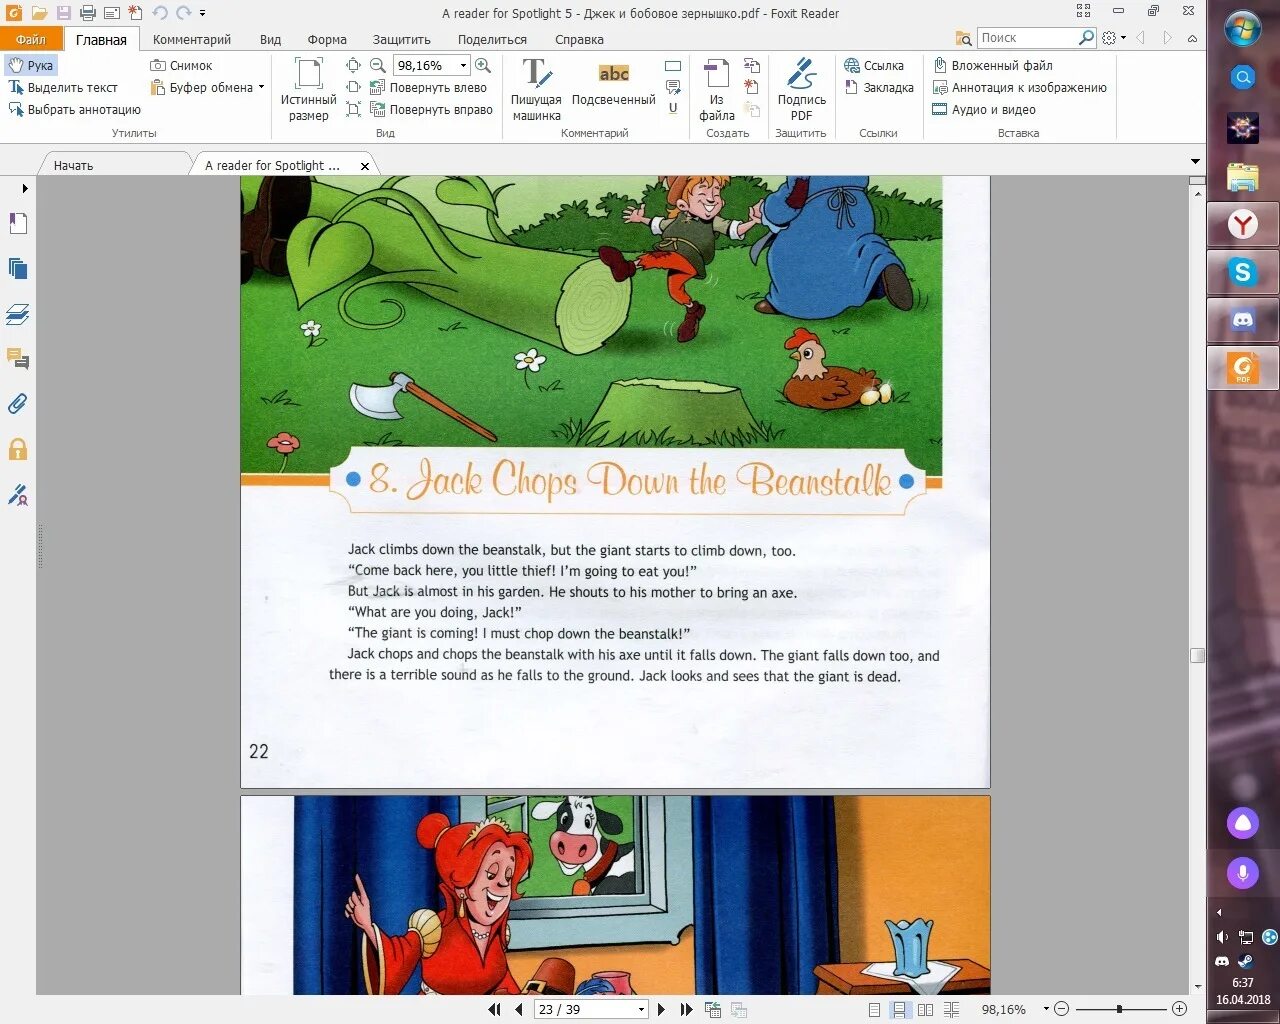Insert a Вложенный файл attachment
1280x1024 pixels.
(x=992, y=65)
